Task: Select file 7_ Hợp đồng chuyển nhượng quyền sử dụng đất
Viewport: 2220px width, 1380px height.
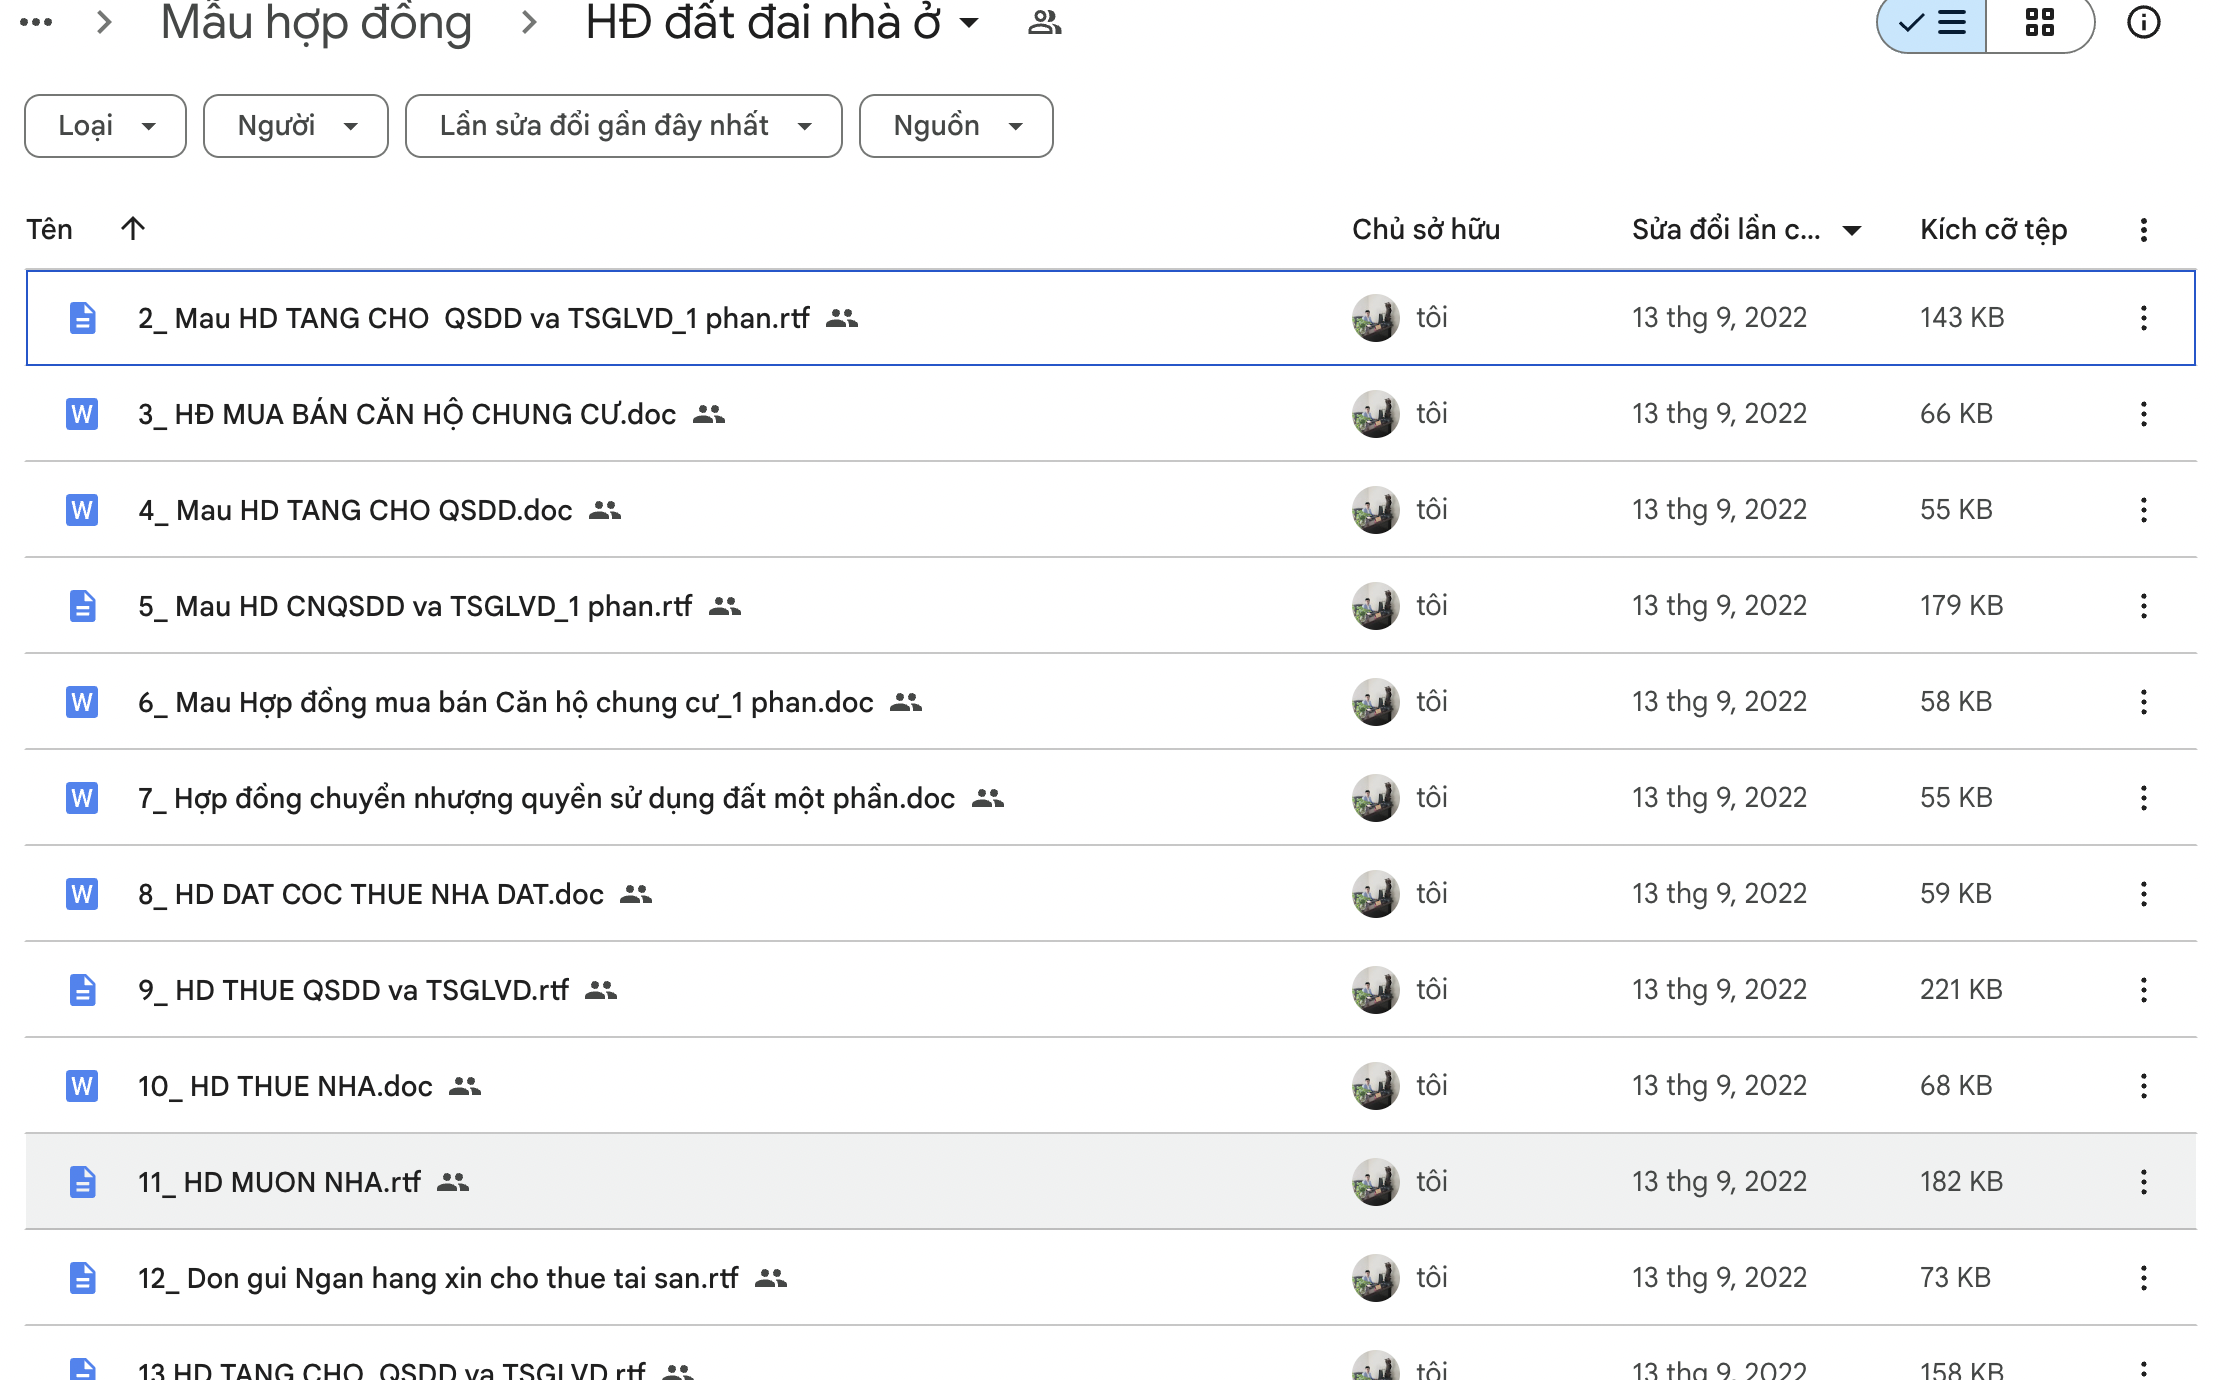Action: [x=564, y=798]
